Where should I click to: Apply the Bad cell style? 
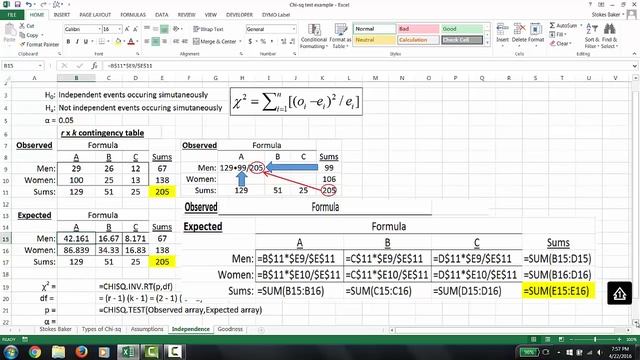click(x=418, y=29)
